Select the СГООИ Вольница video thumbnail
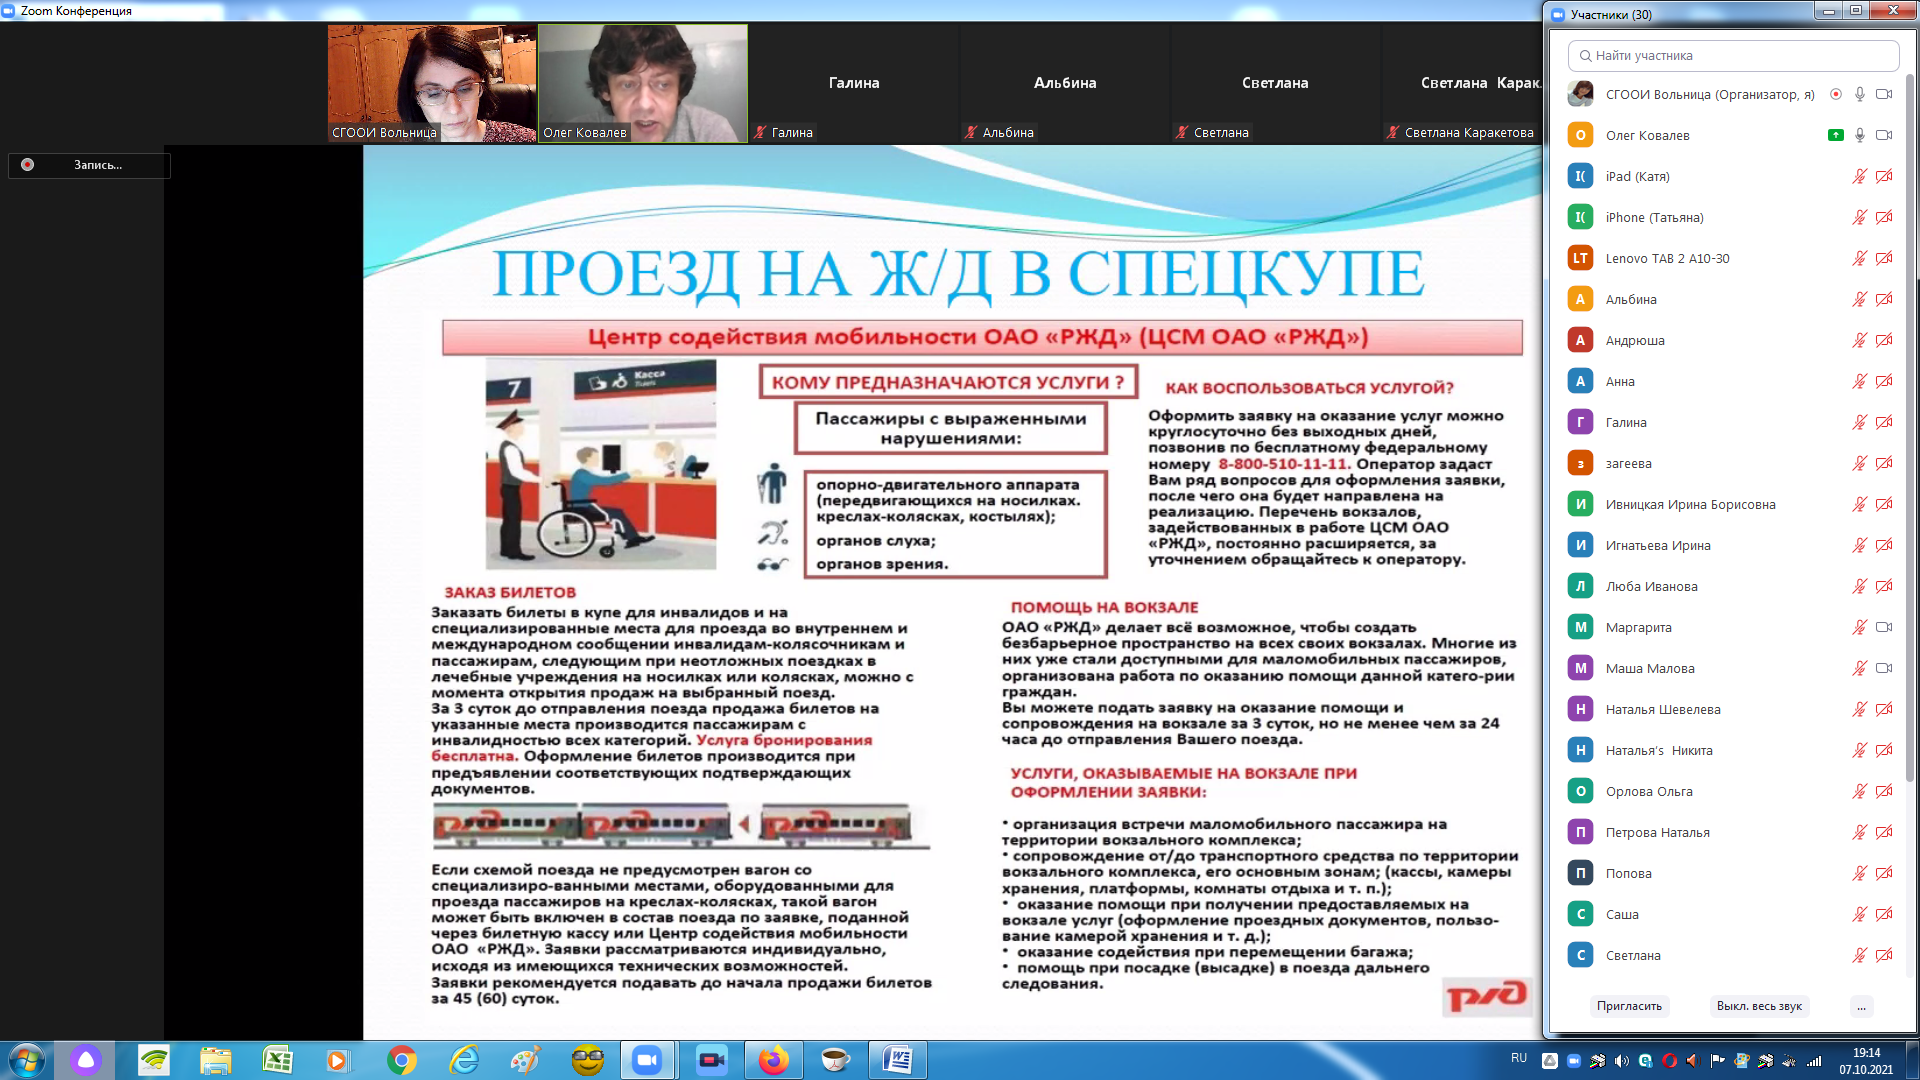The width and height of the screenshot is (1920, 1080). click(432, 83)
